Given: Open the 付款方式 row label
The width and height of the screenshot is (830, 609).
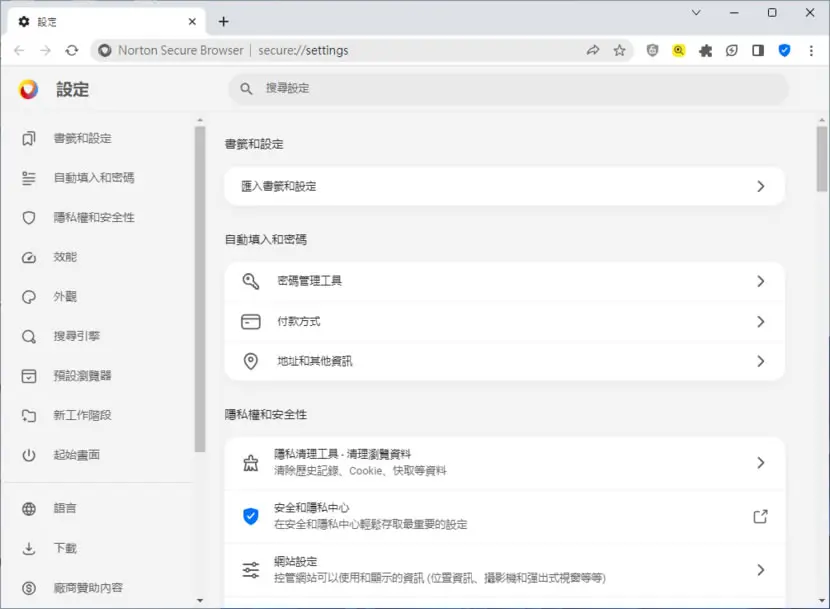Looking at the screenshot, I should point(299,321).
